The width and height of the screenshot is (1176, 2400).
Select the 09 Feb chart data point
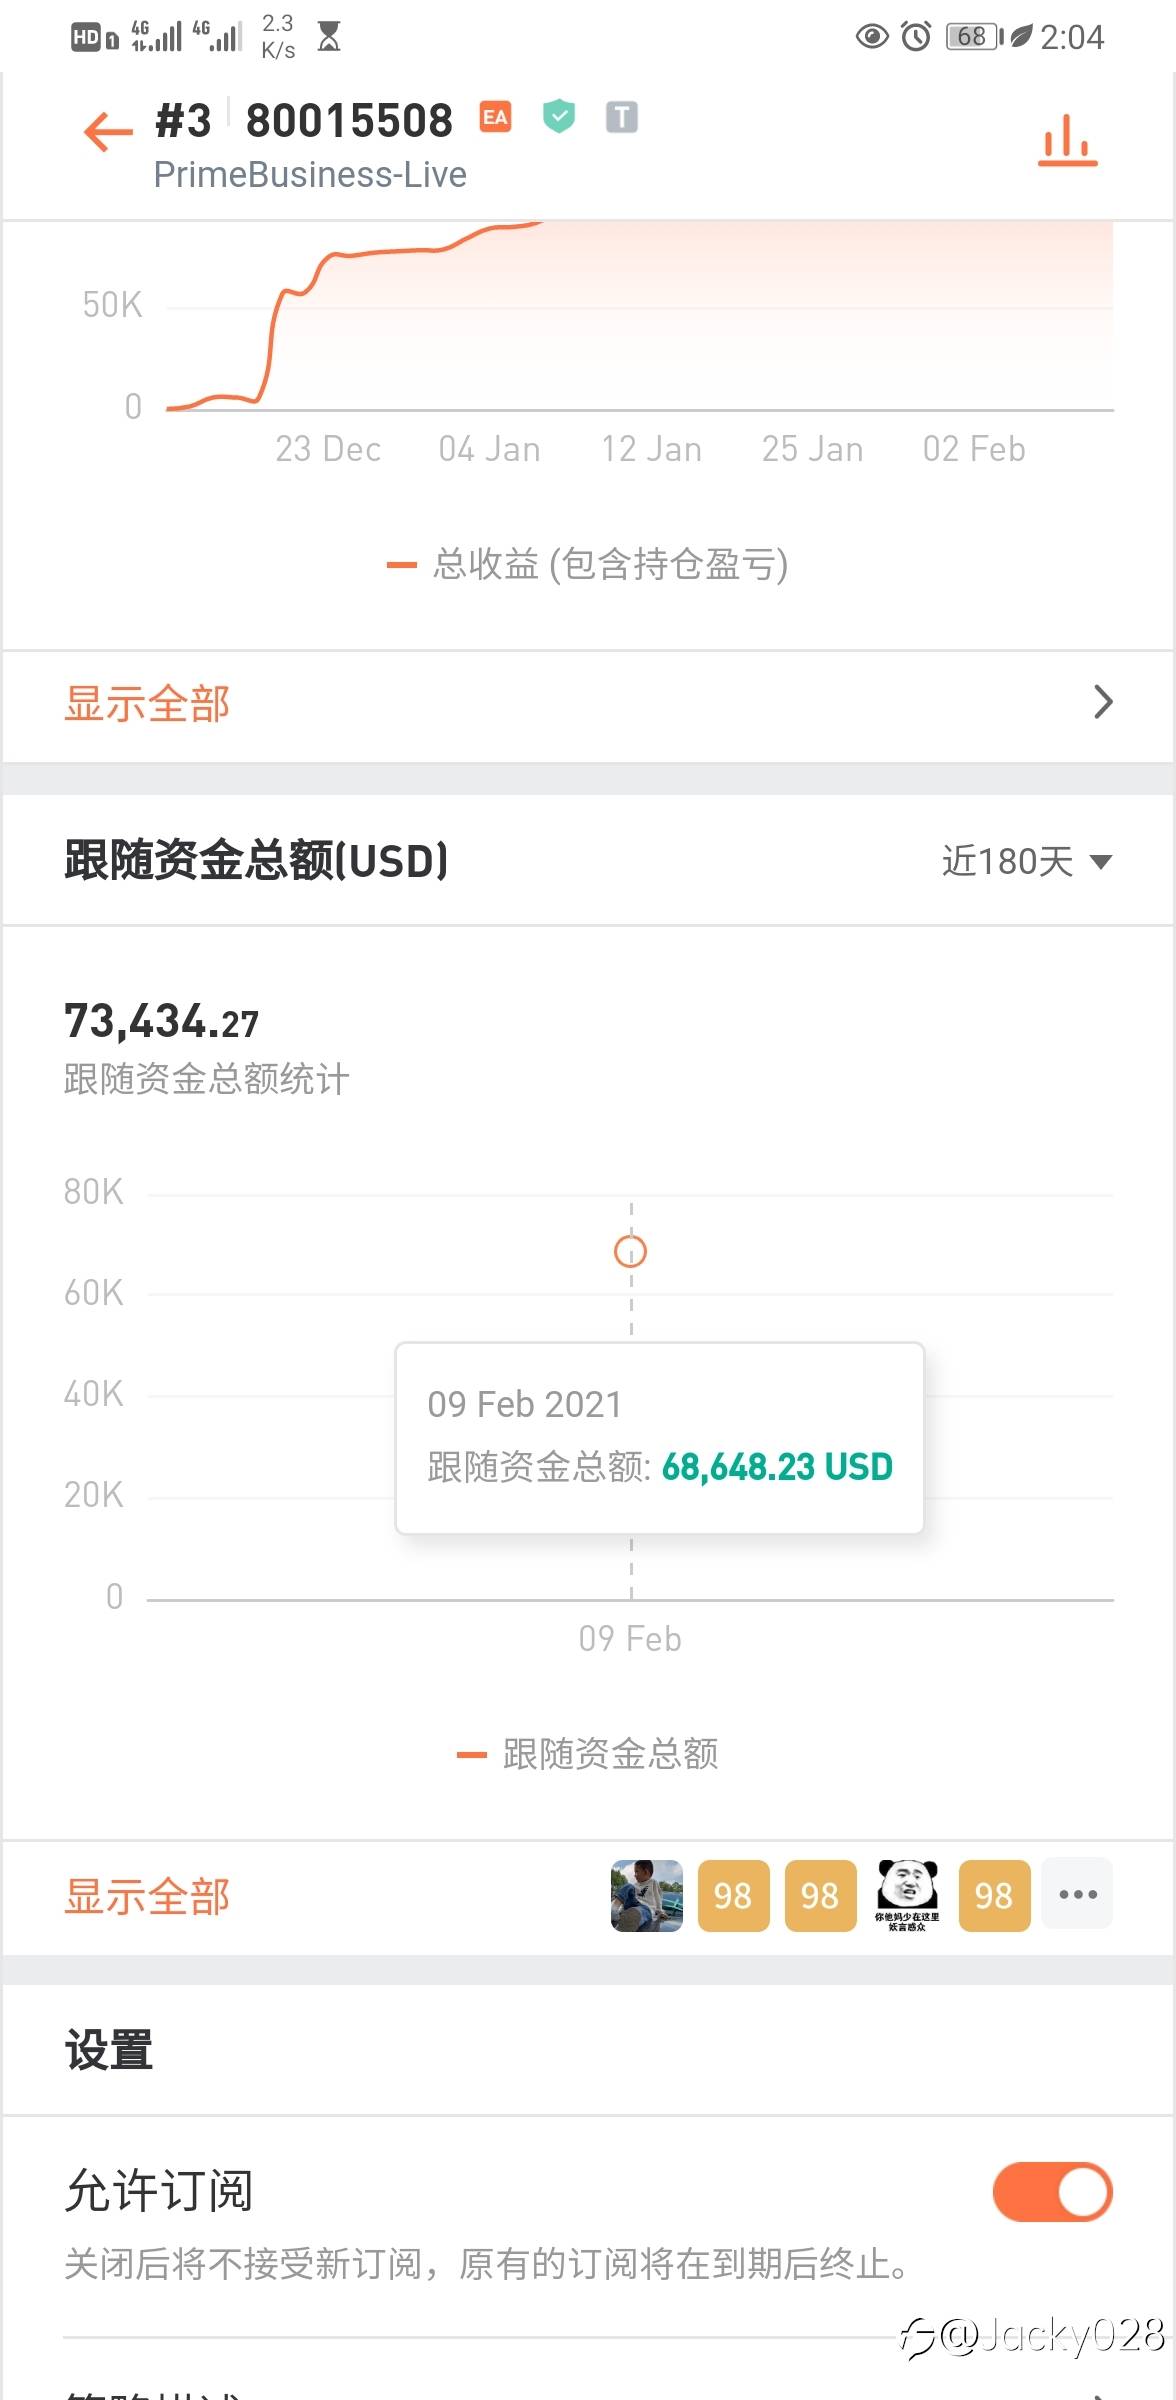tap(631, 1251)
